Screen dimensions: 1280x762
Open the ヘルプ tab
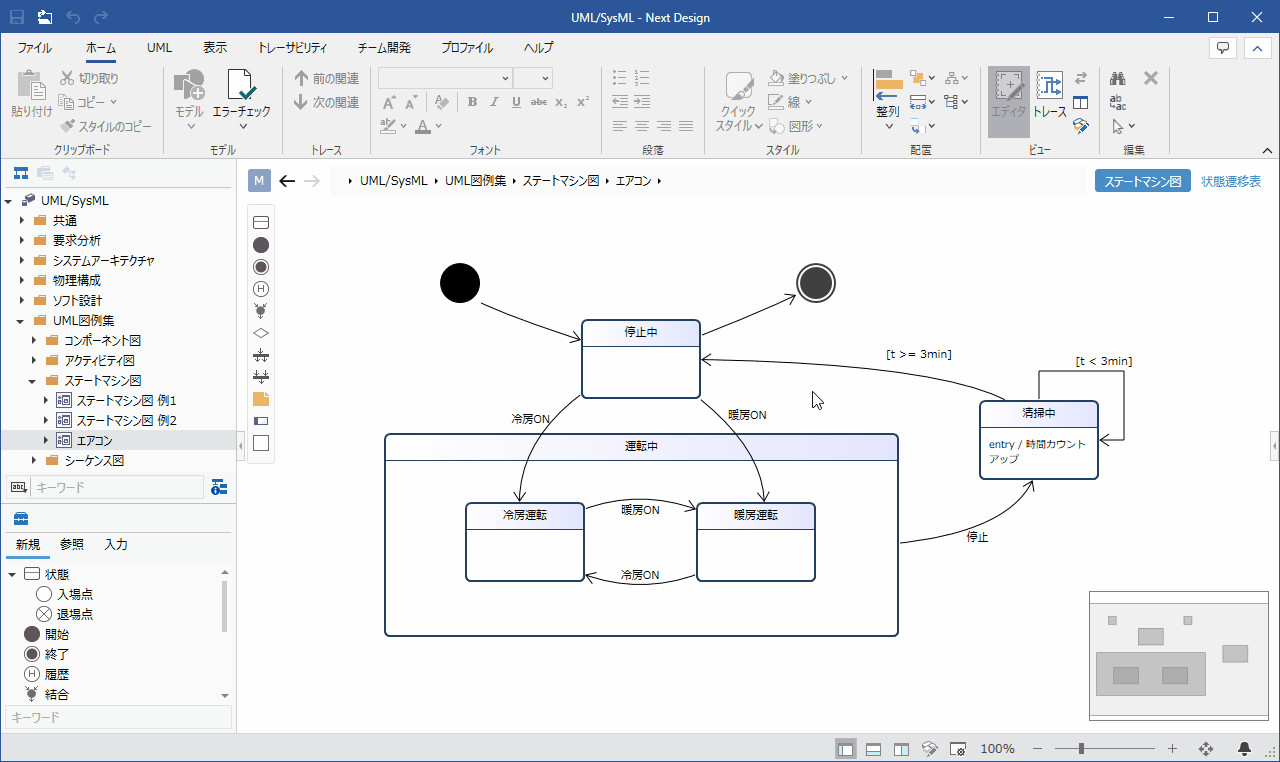538,48
